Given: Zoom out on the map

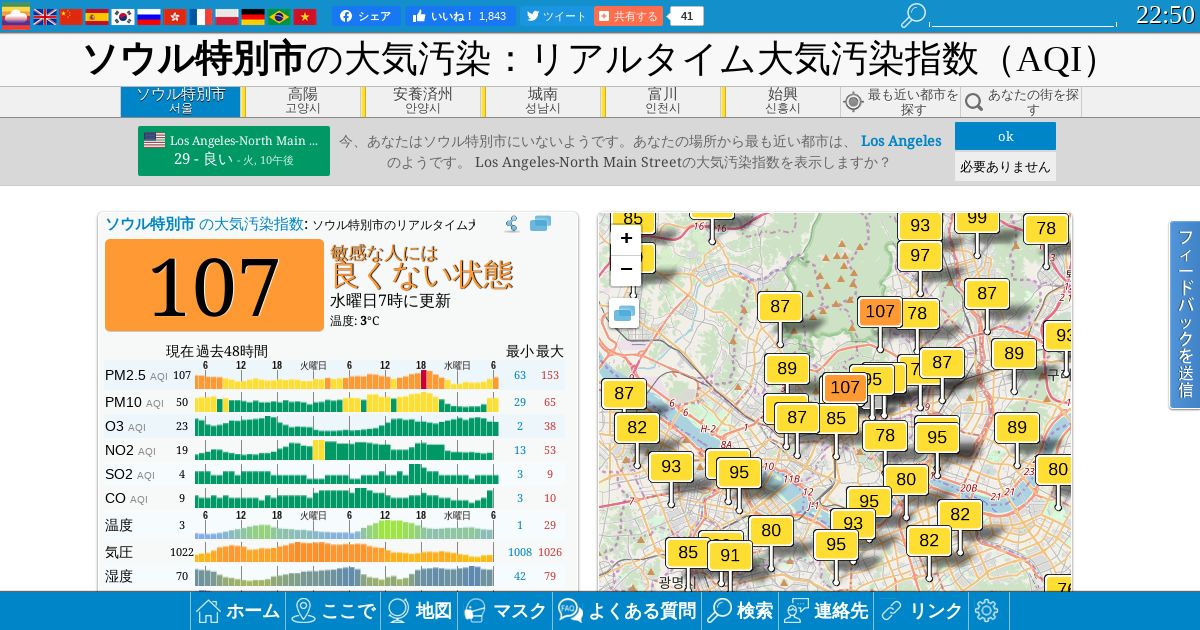Looking at the screenshot, I should (626, 270).
